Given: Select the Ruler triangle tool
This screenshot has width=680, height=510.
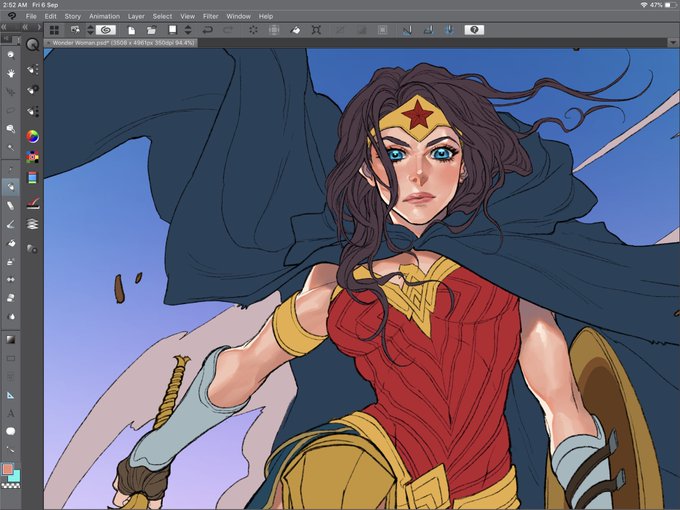Looking at the screenshot, I should 11,395.
